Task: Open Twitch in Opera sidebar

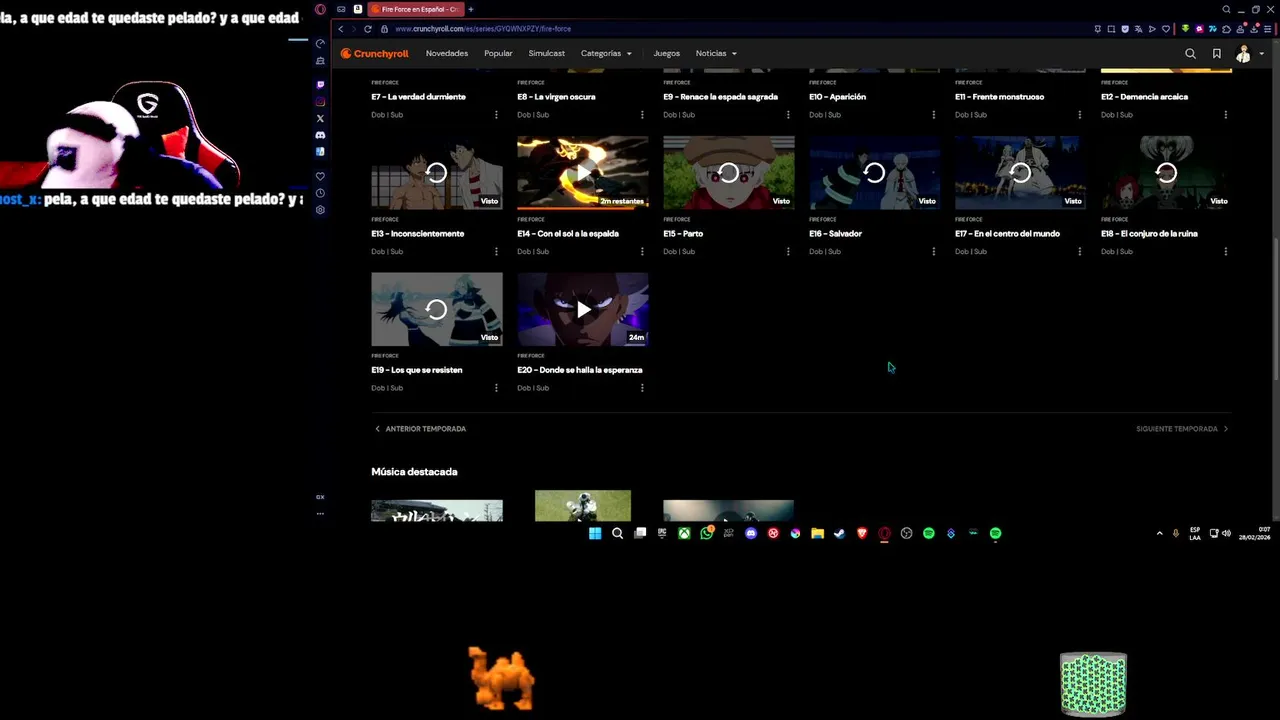Action: (320, 85)
